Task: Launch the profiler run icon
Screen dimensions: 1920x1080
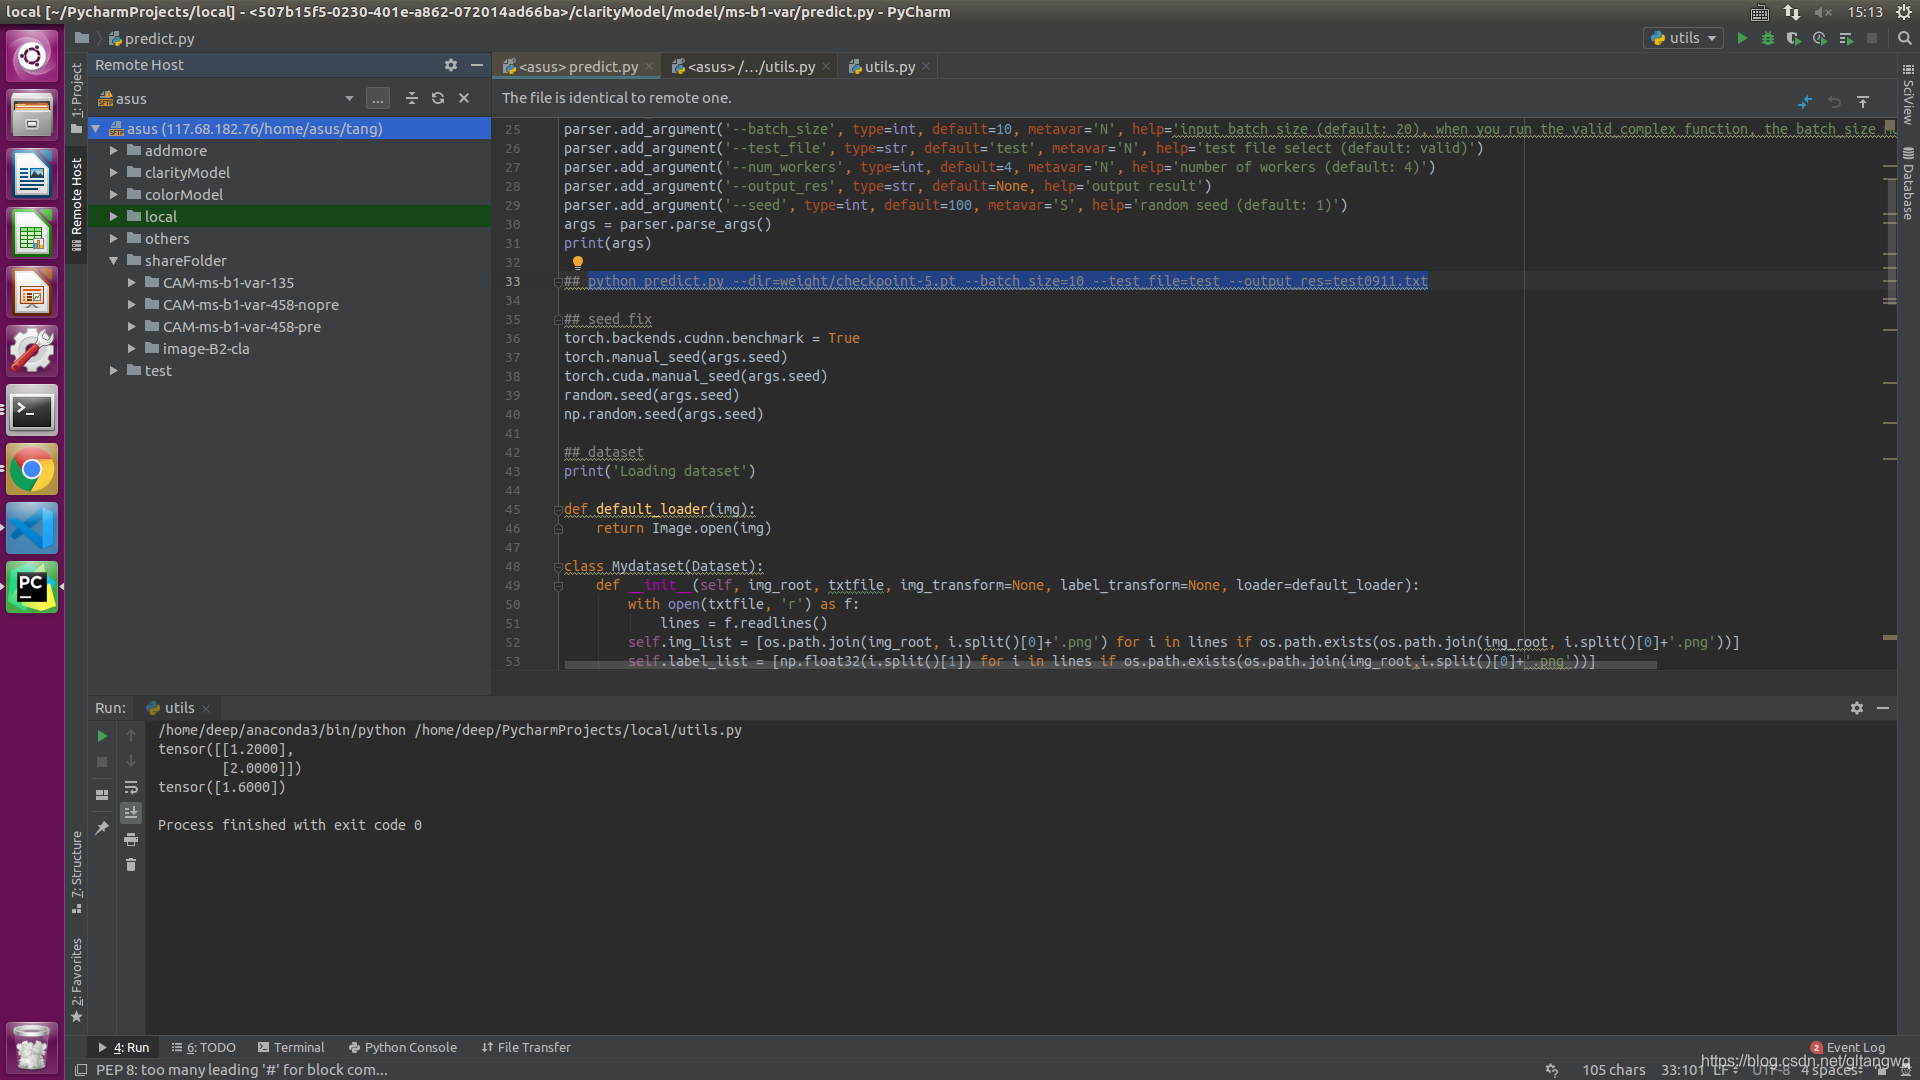Action: pyautogui.click(x=1820, y=38)
